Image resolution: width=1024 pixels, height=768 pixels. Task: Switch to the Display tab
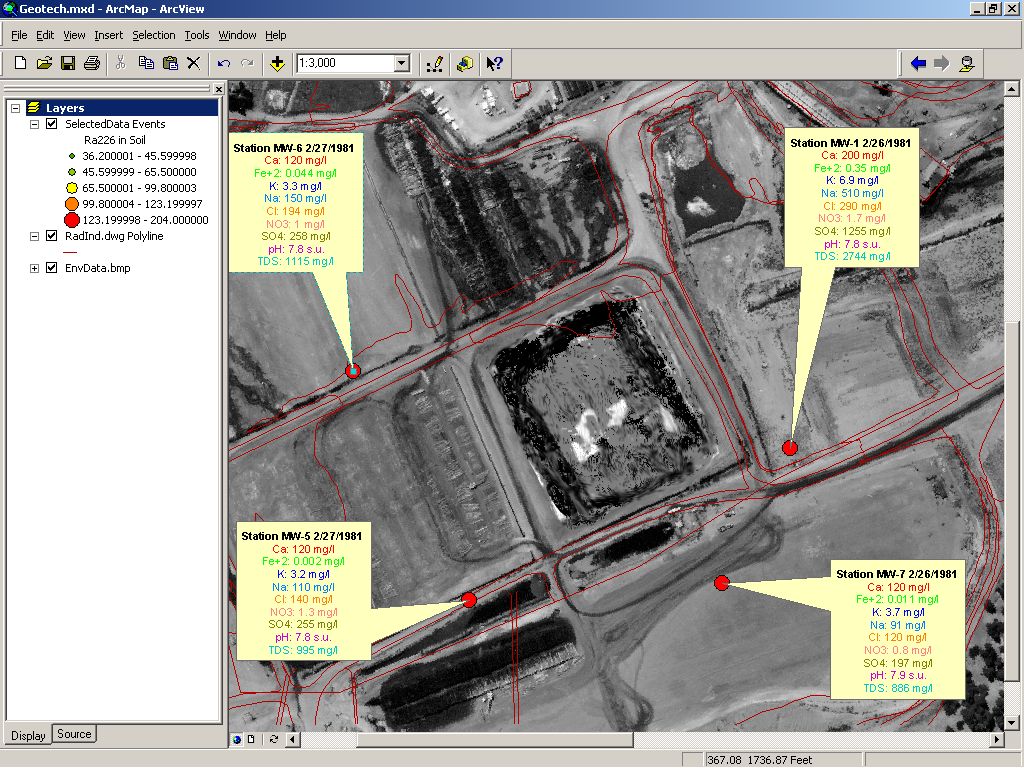click(x=28, y=735)
